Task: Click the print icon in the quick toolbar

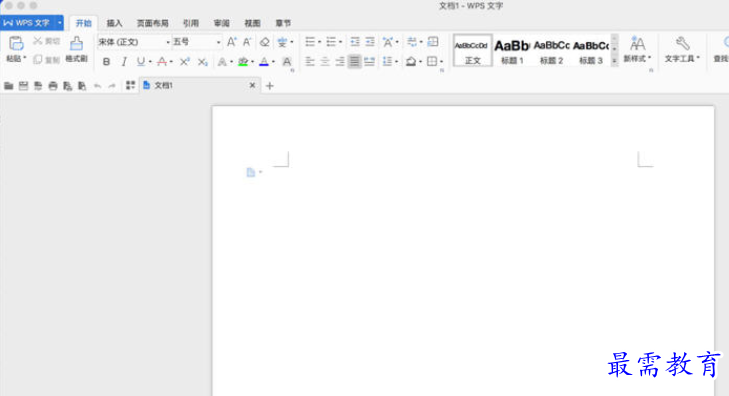Action: pyautogui.click(x=53, y=86)
